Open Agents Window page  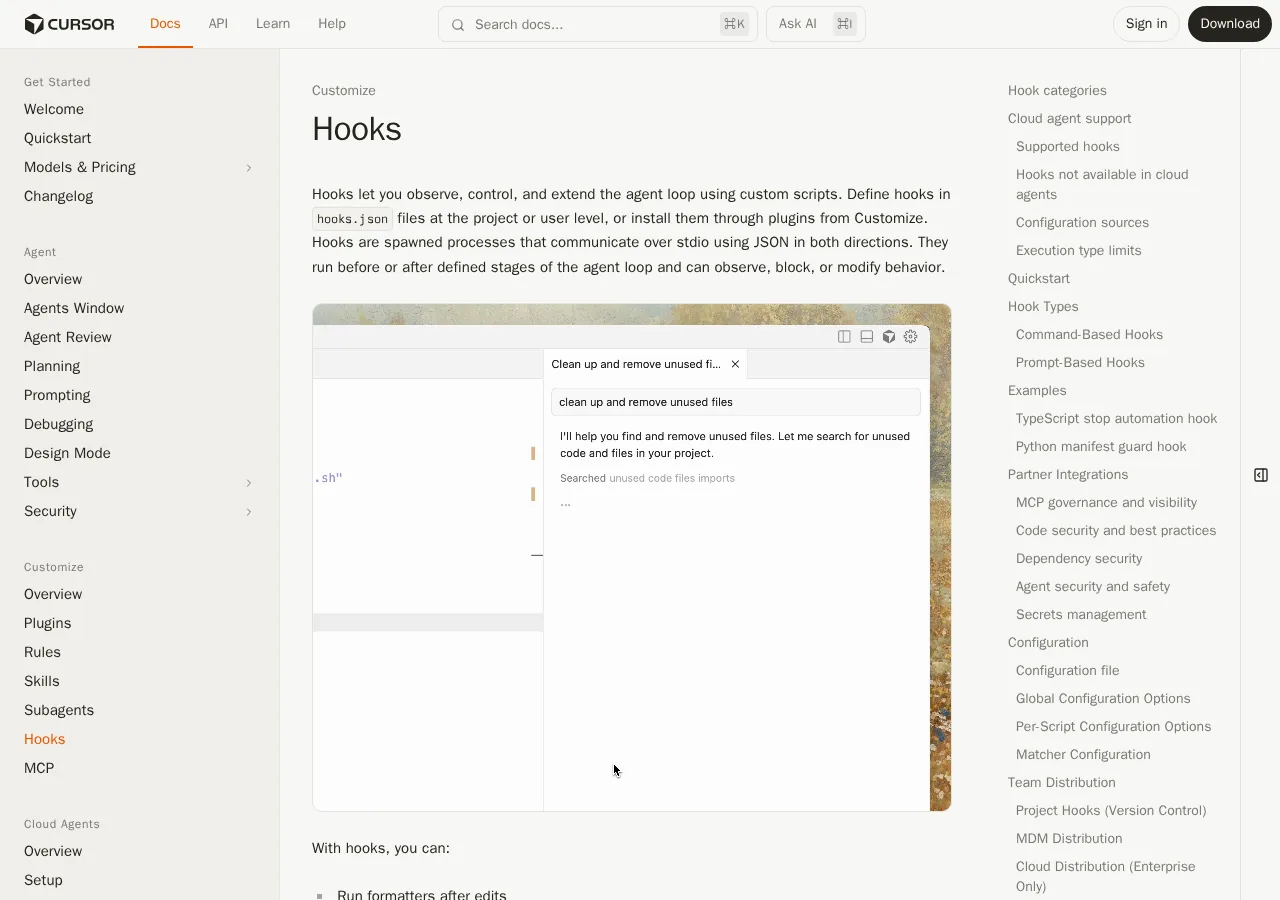[x=74, y=308]
